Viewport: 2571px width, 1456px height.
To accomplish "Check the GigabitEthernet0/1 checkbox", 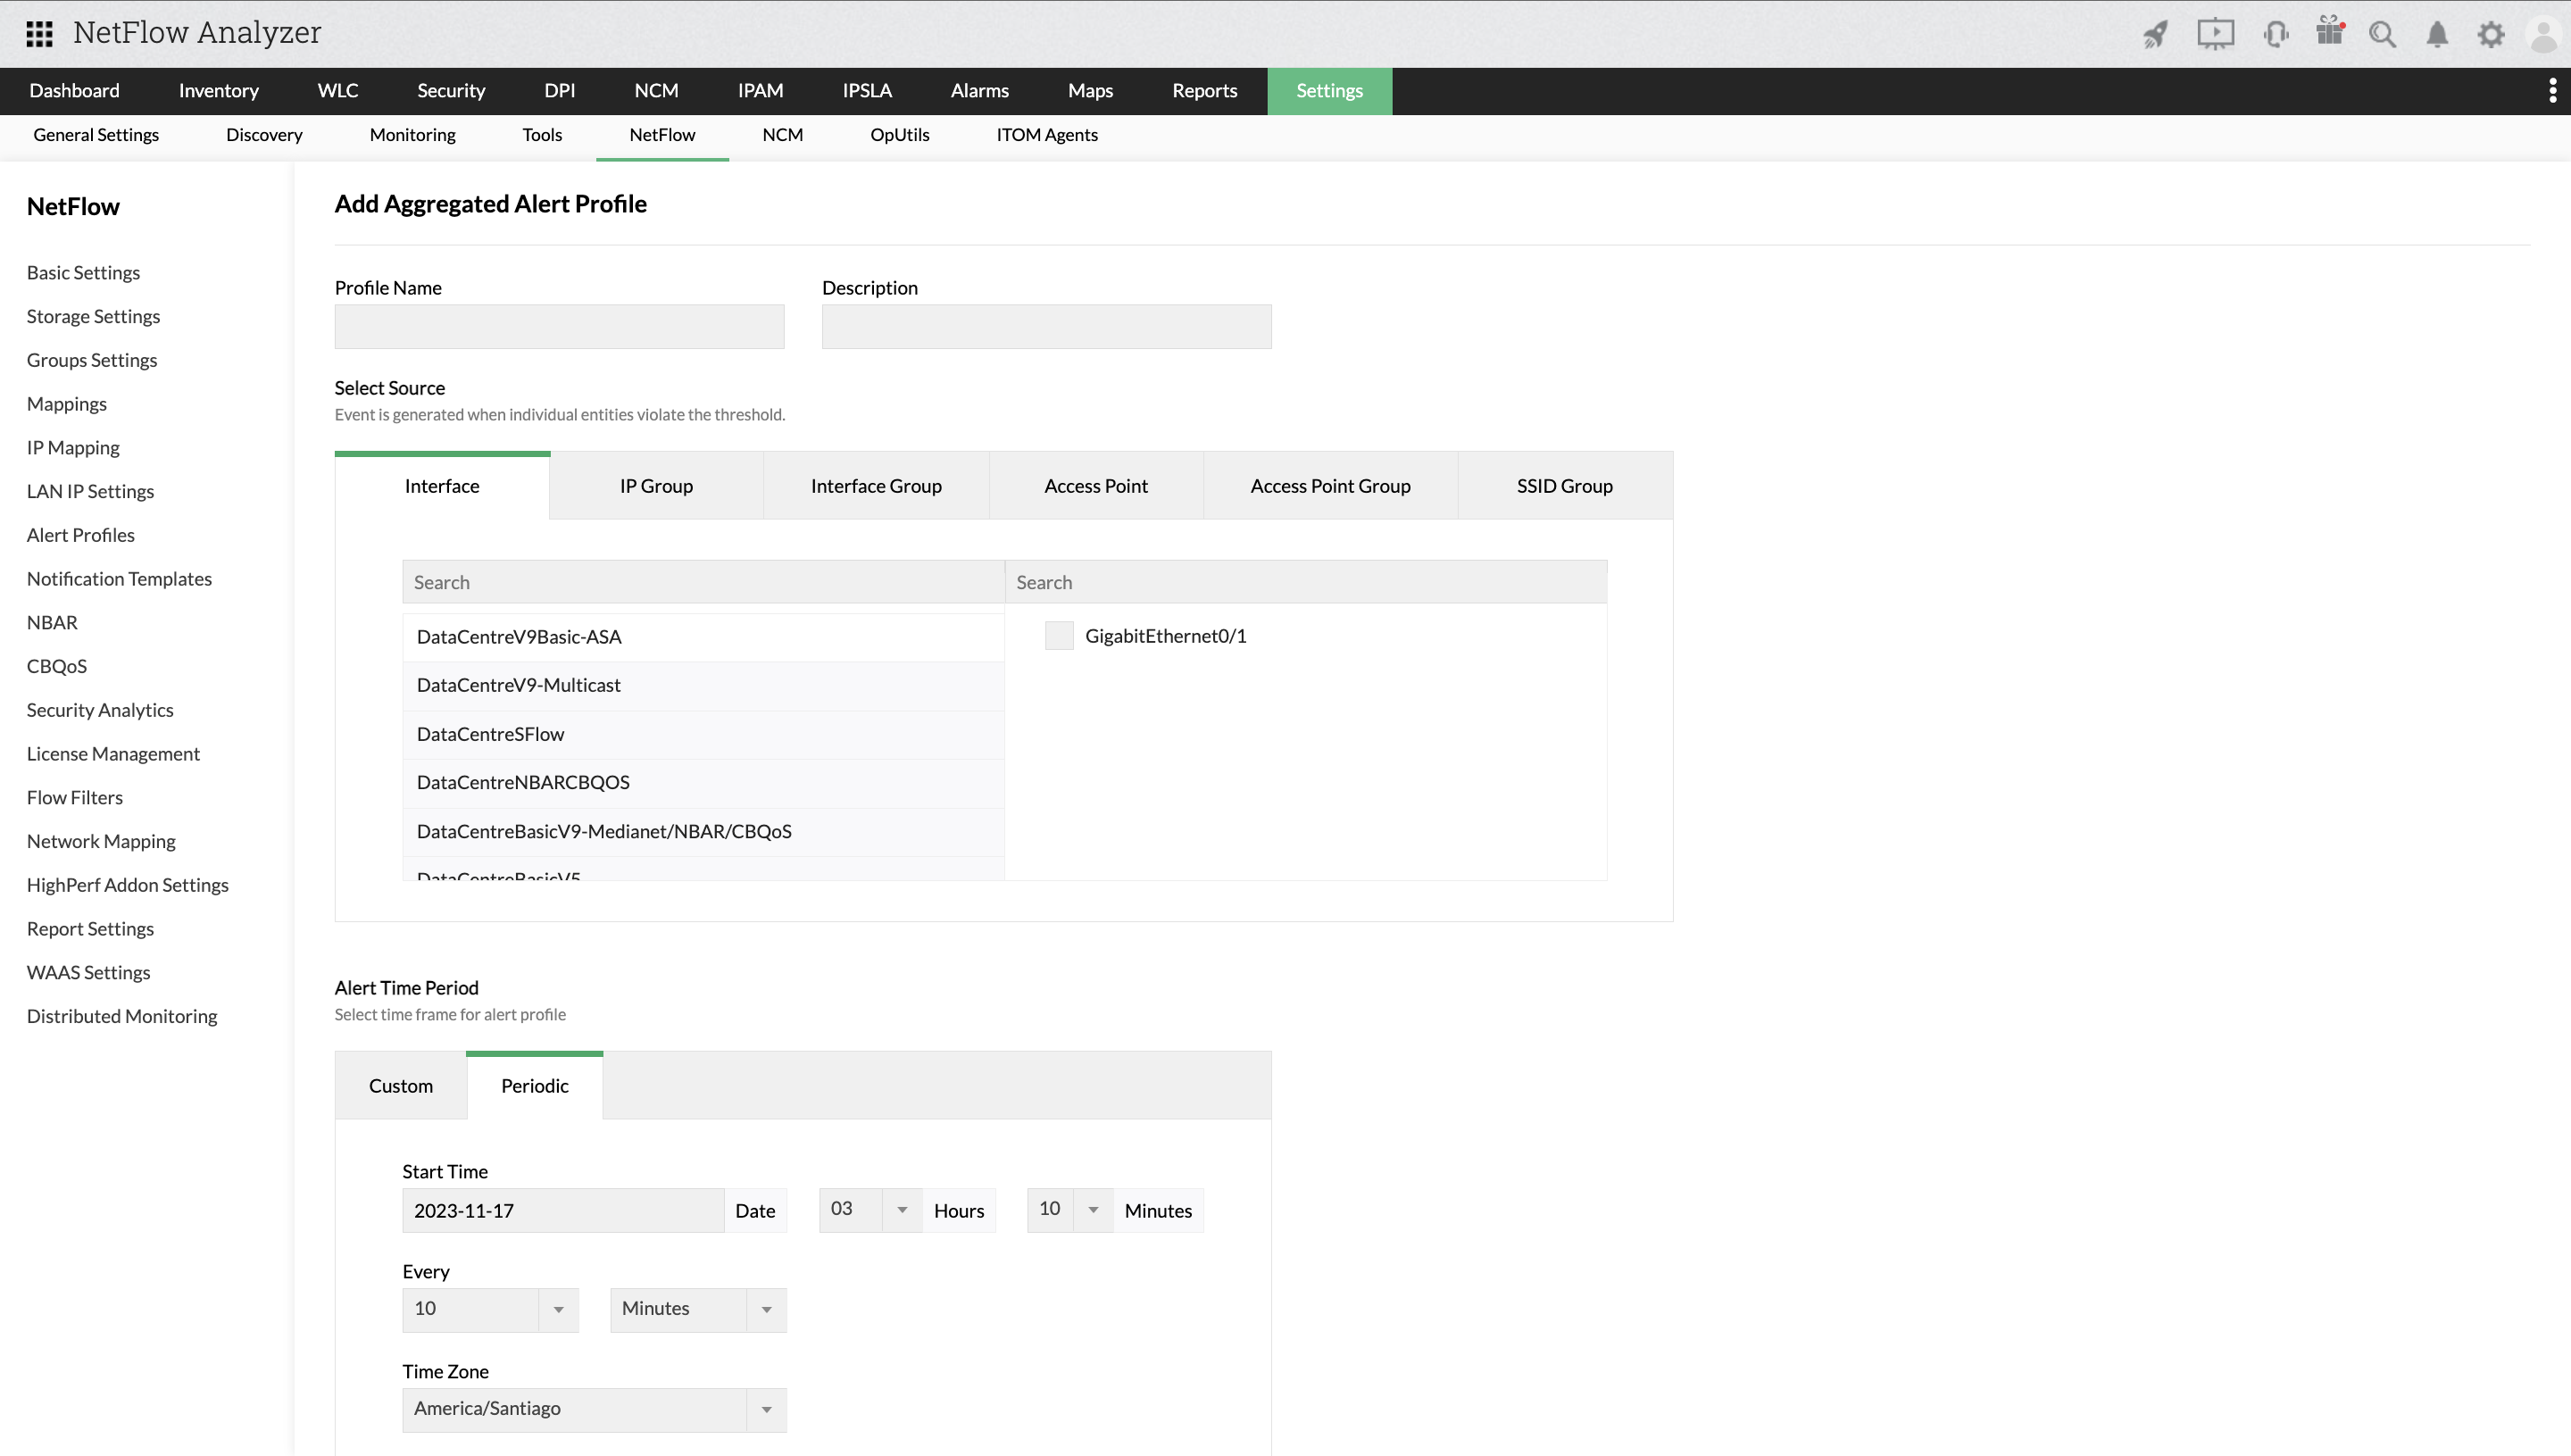I will [1058, 635].
